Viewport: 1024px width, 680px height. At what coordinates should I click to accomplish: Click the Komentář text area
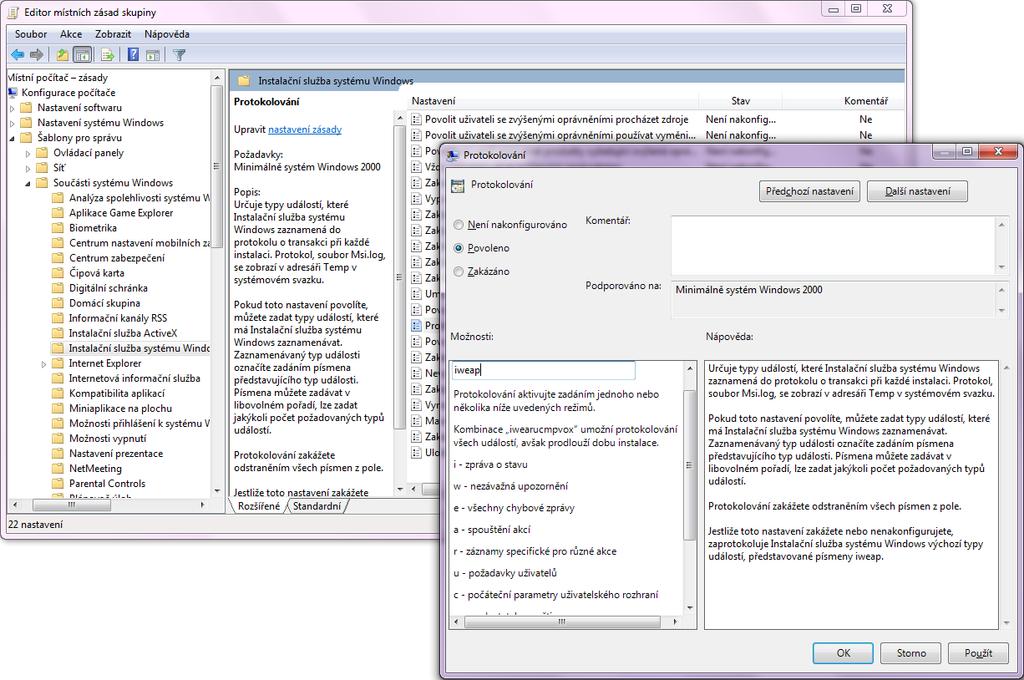pos(833,245)
